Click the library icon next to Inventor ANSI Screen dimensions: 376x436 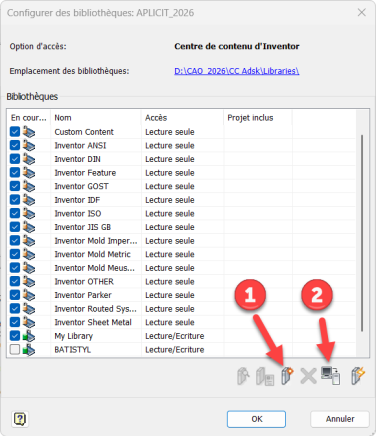(29, 146)
